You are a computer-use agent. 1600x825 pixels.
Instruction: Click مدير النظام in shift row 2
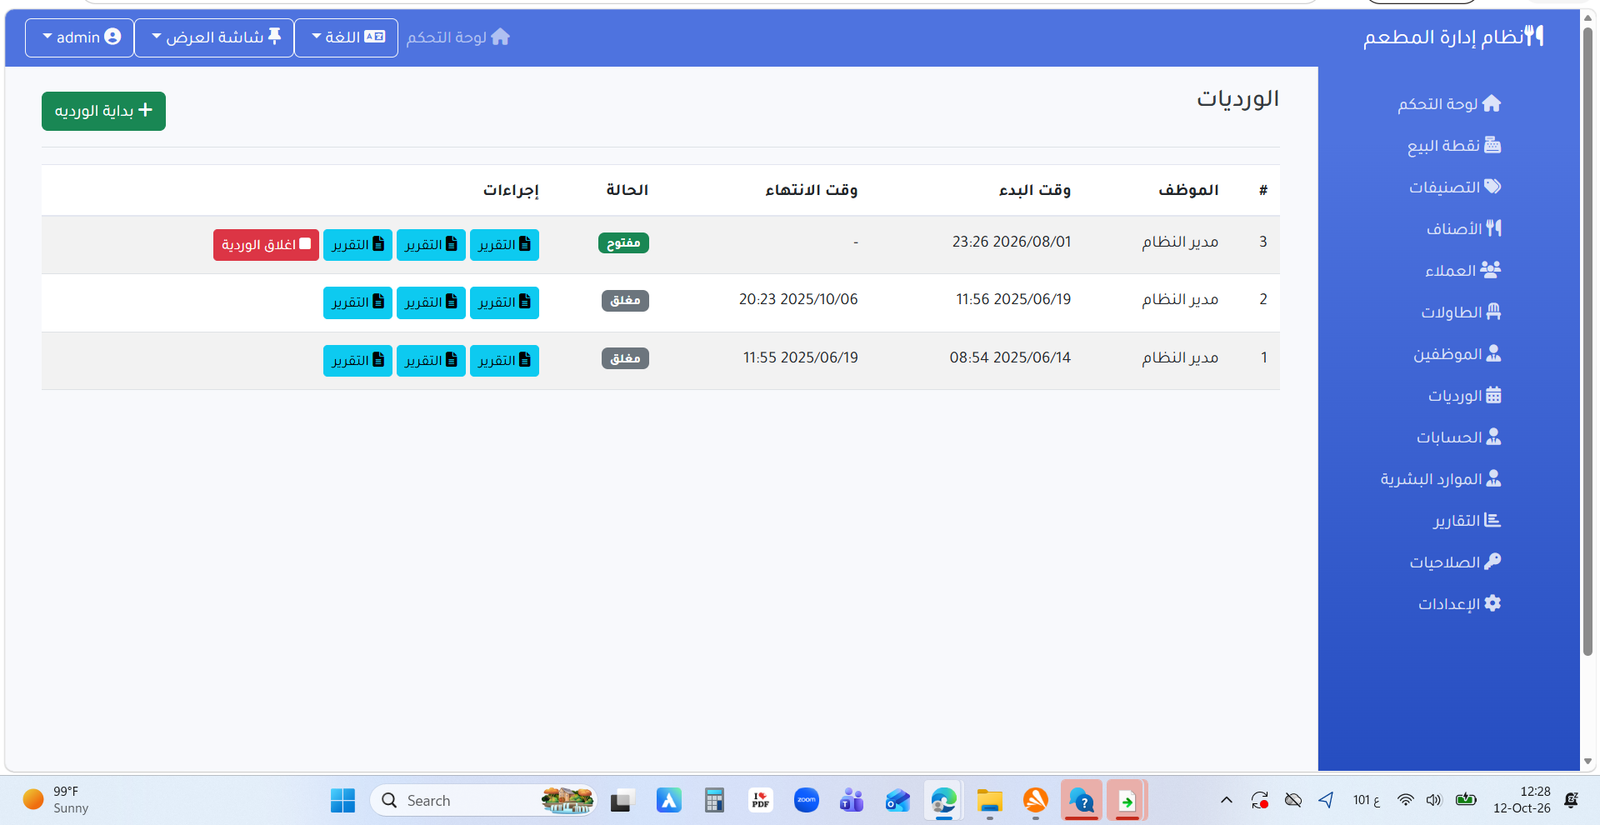(x=1180, y=299)
